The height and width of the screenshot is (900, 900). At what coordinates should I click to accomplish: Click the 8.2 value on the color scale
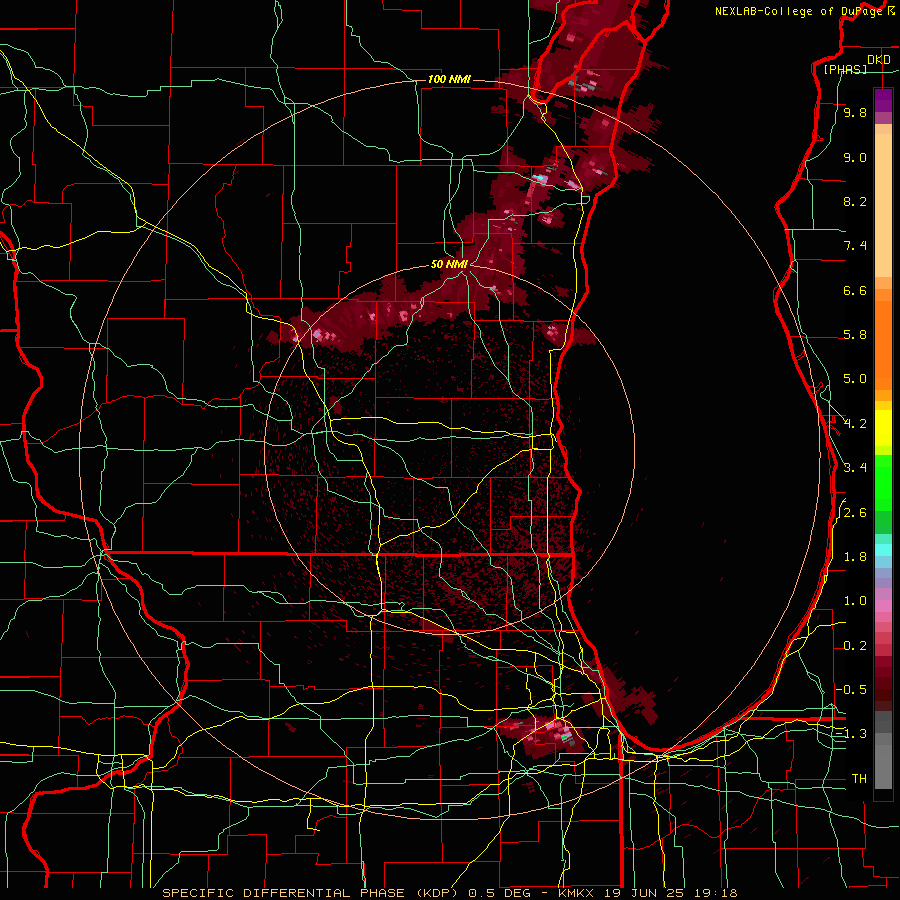point(855,201)
